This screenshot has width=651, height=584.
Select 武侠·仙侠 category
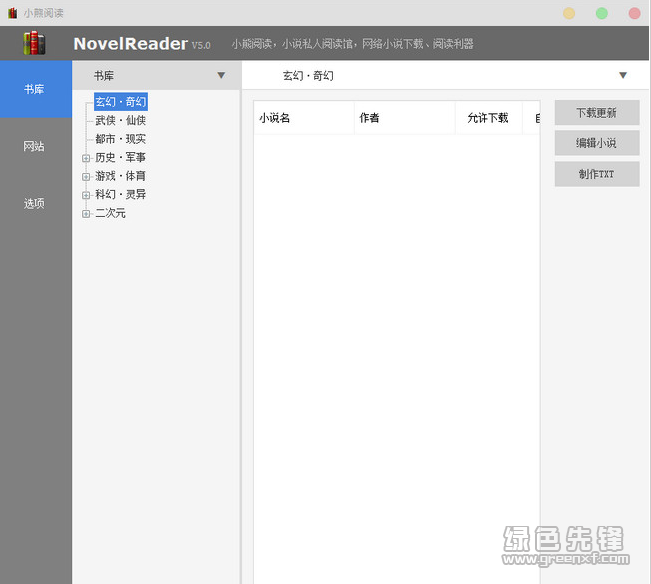[x=120, y=120]
